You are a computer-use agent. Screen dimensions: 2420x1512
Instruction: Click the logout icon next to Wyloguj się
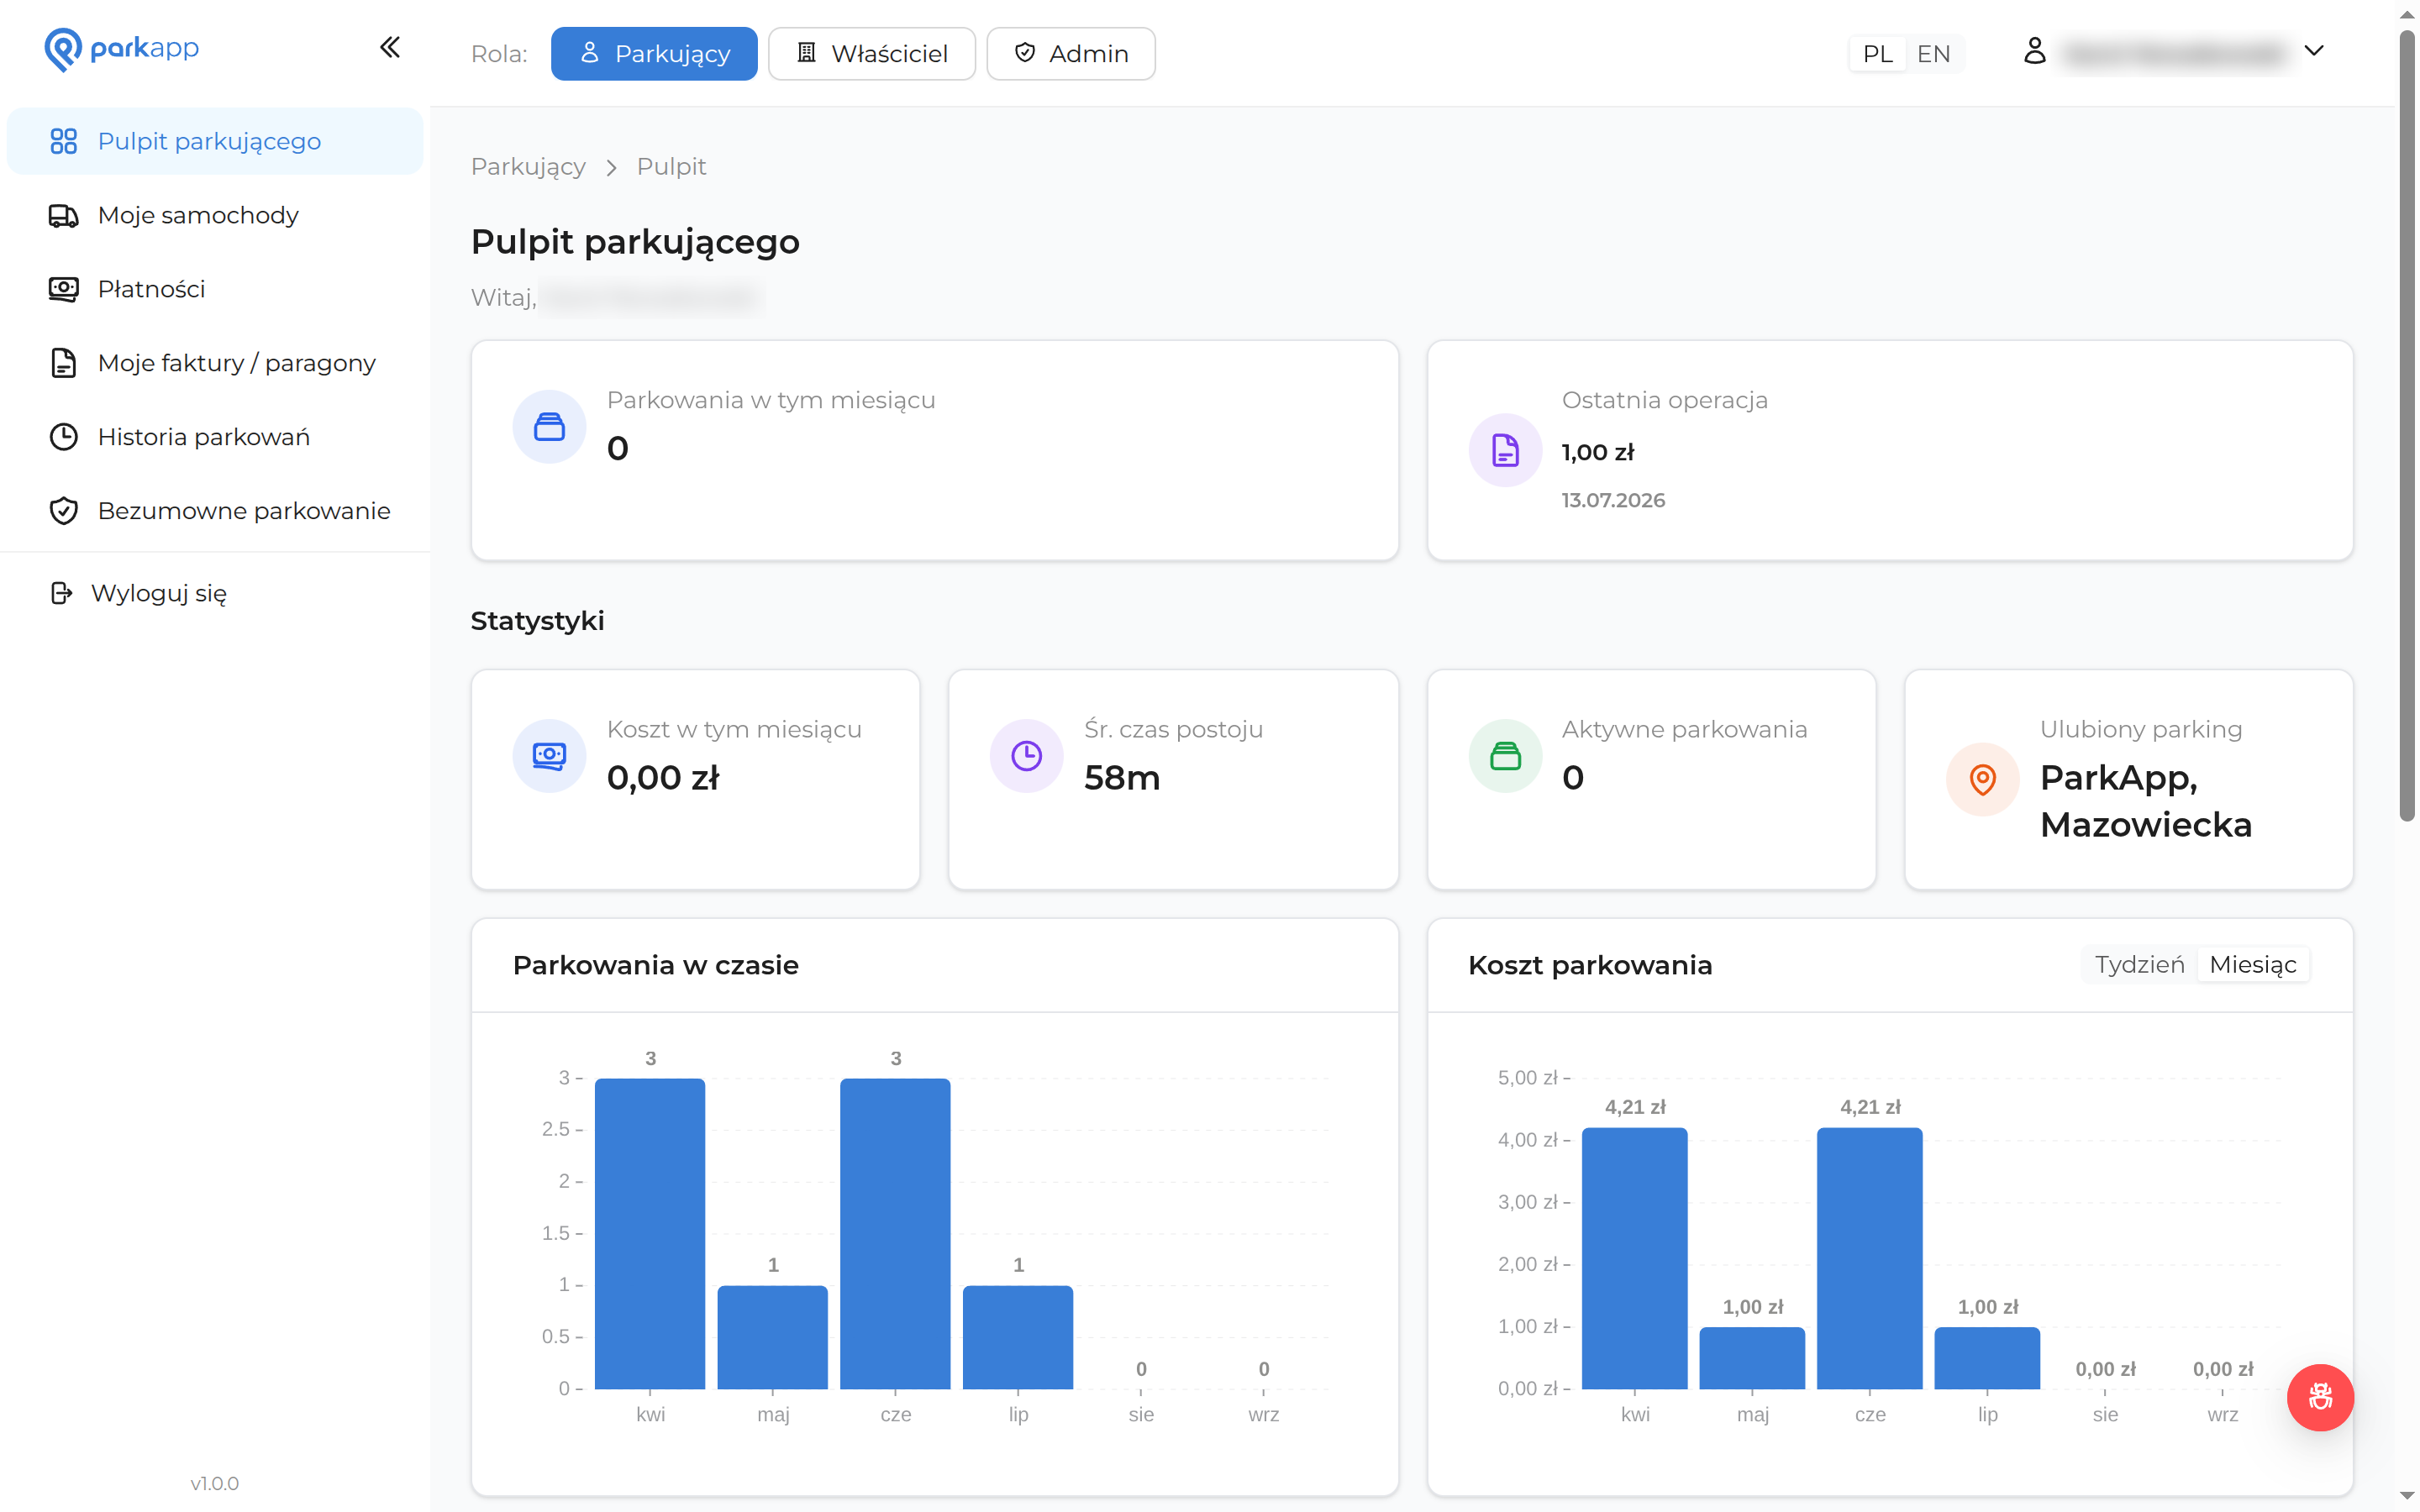click(x=61, y=593)
